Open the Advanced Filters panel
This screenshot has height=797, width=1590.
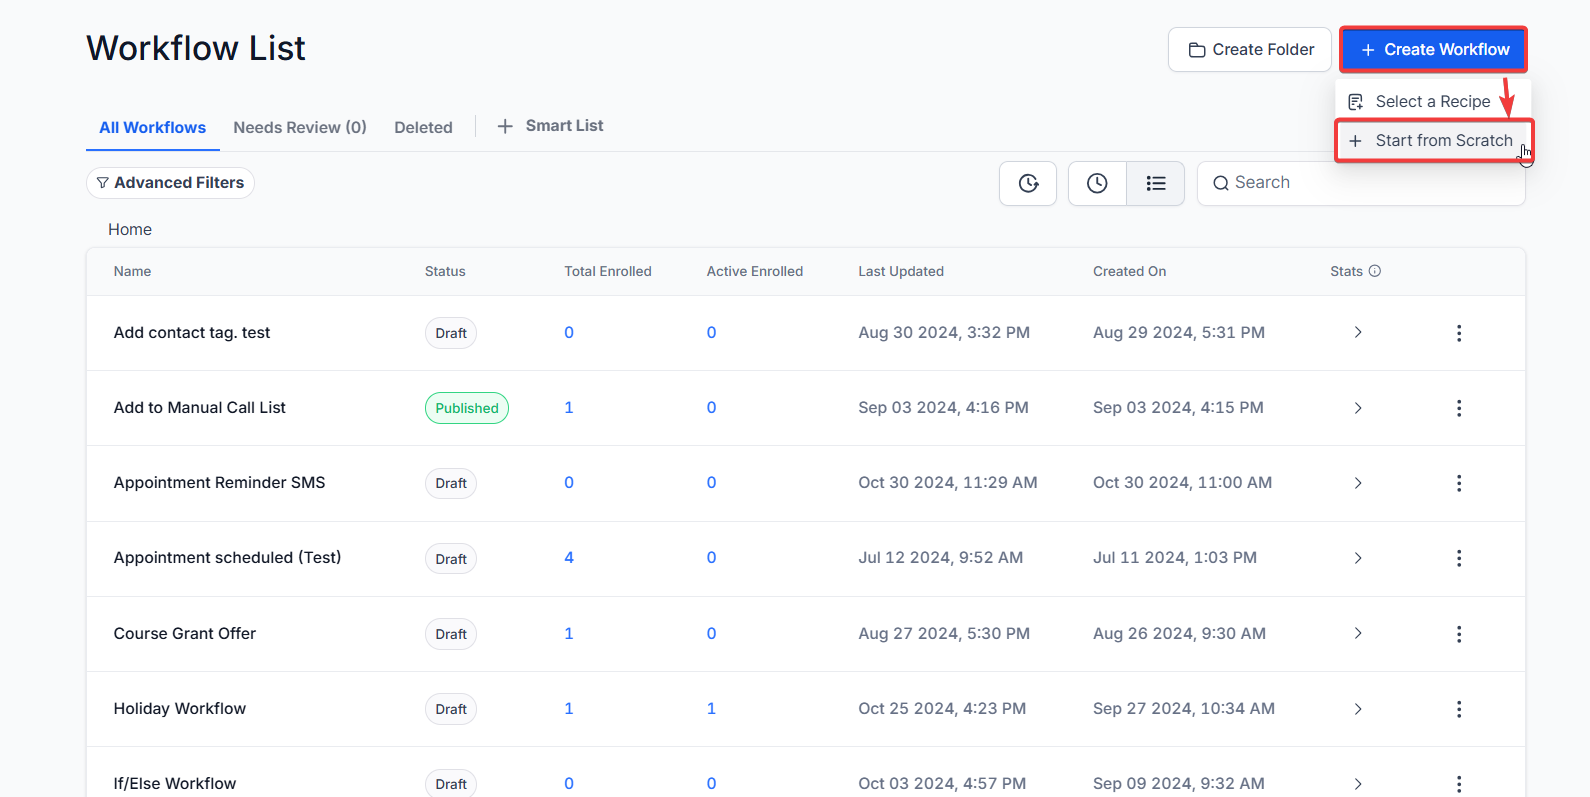pos(170,183)
